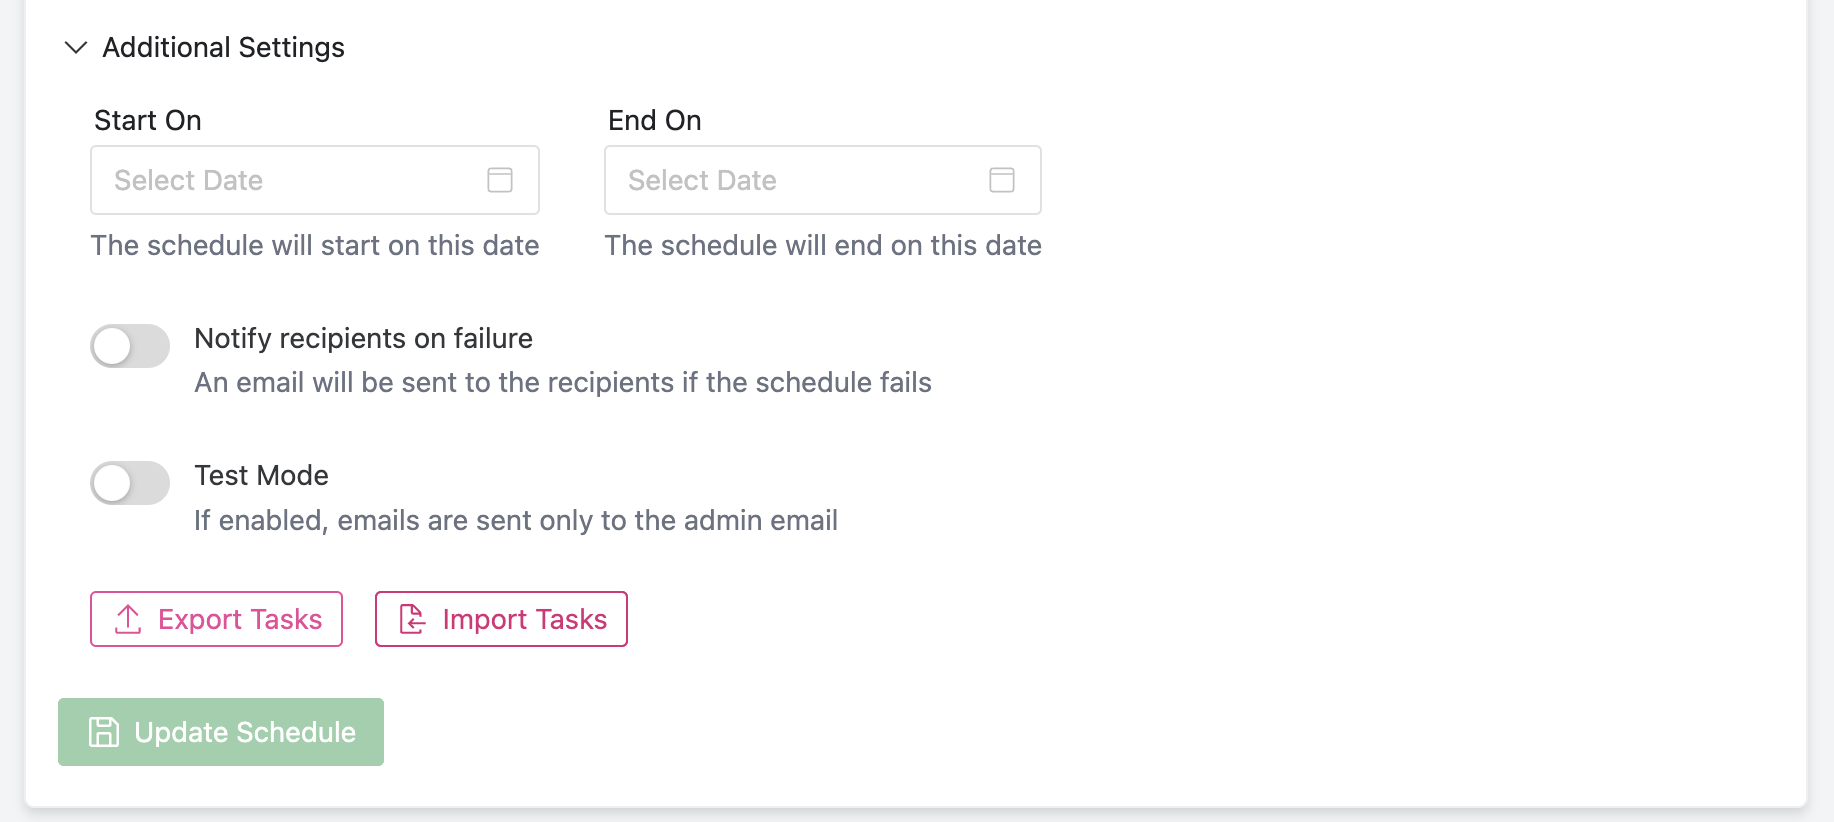Click the "Start On" field label
Image resolution: width=1834 pixels, height=822 pixels.
(x=148, y=121)
